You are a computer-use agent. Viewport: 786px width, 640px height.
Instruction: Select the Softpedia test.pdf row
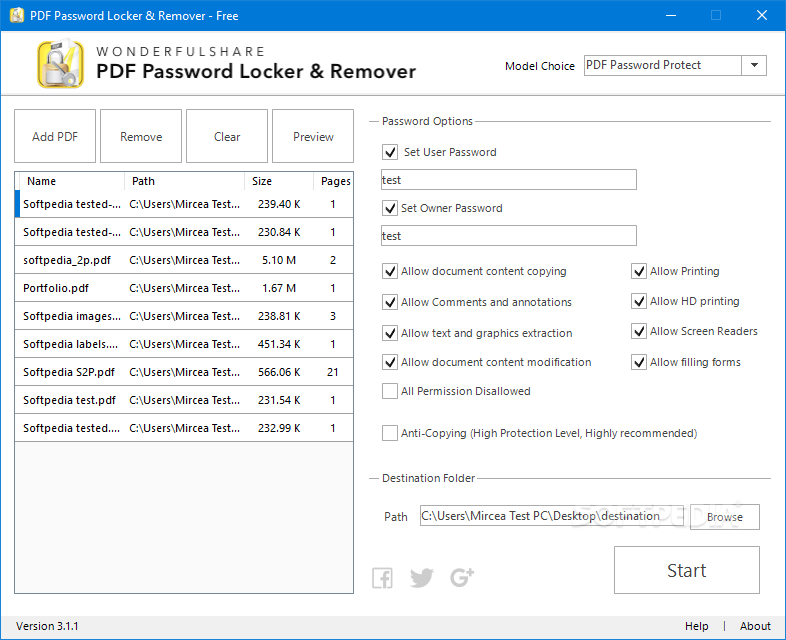(x=184, y=400)
